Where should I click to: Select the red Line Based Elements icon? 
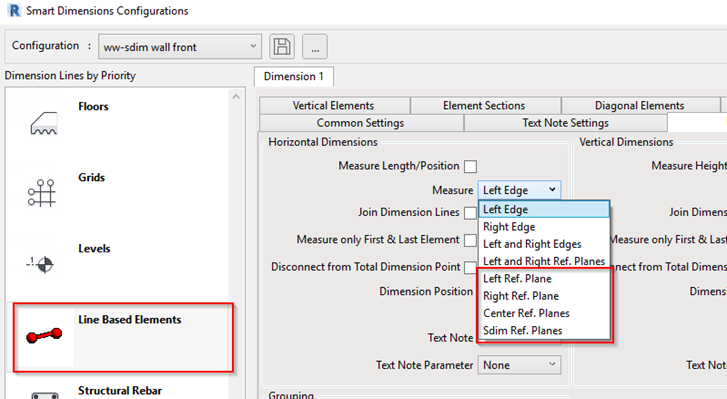coord(44,335)
